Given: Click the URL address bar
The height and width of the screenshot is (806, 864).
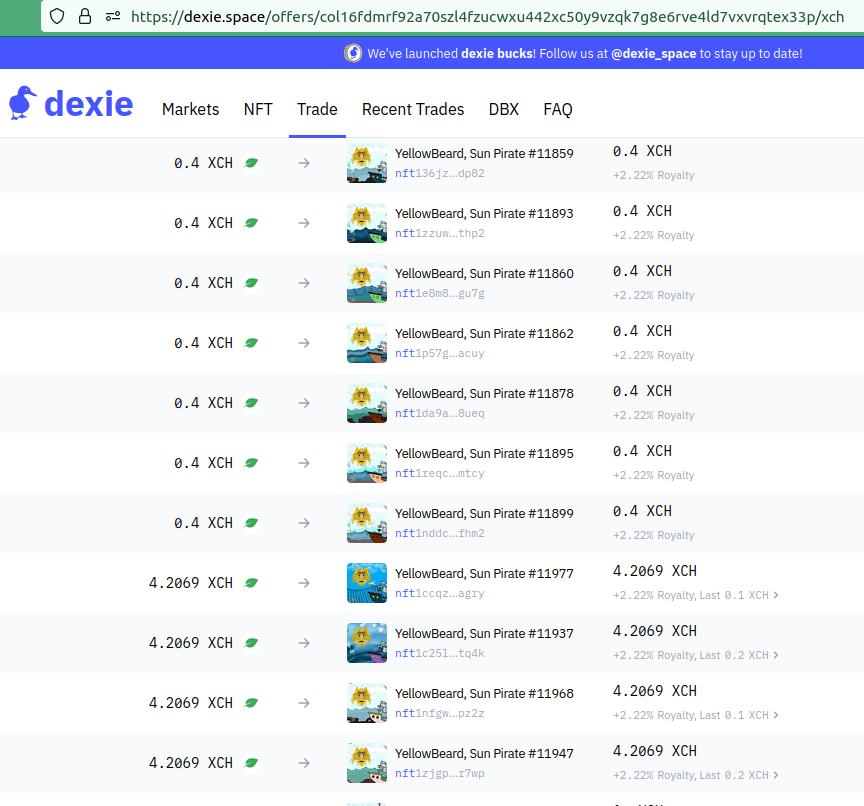Looking at the screenshot, I should [x=487, y=17].
